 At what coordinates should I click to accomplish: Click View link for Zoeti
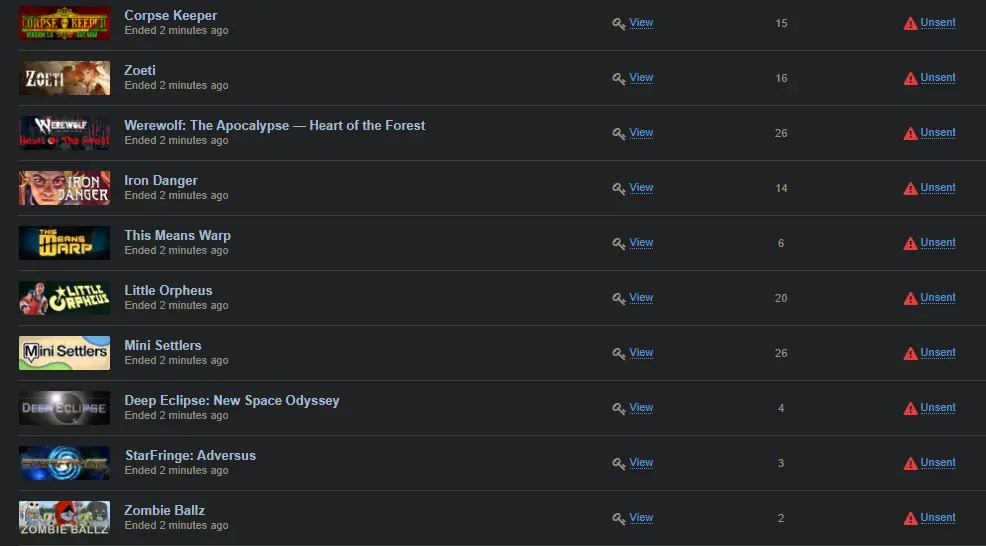pyautogui.click(x=641, y=77)
